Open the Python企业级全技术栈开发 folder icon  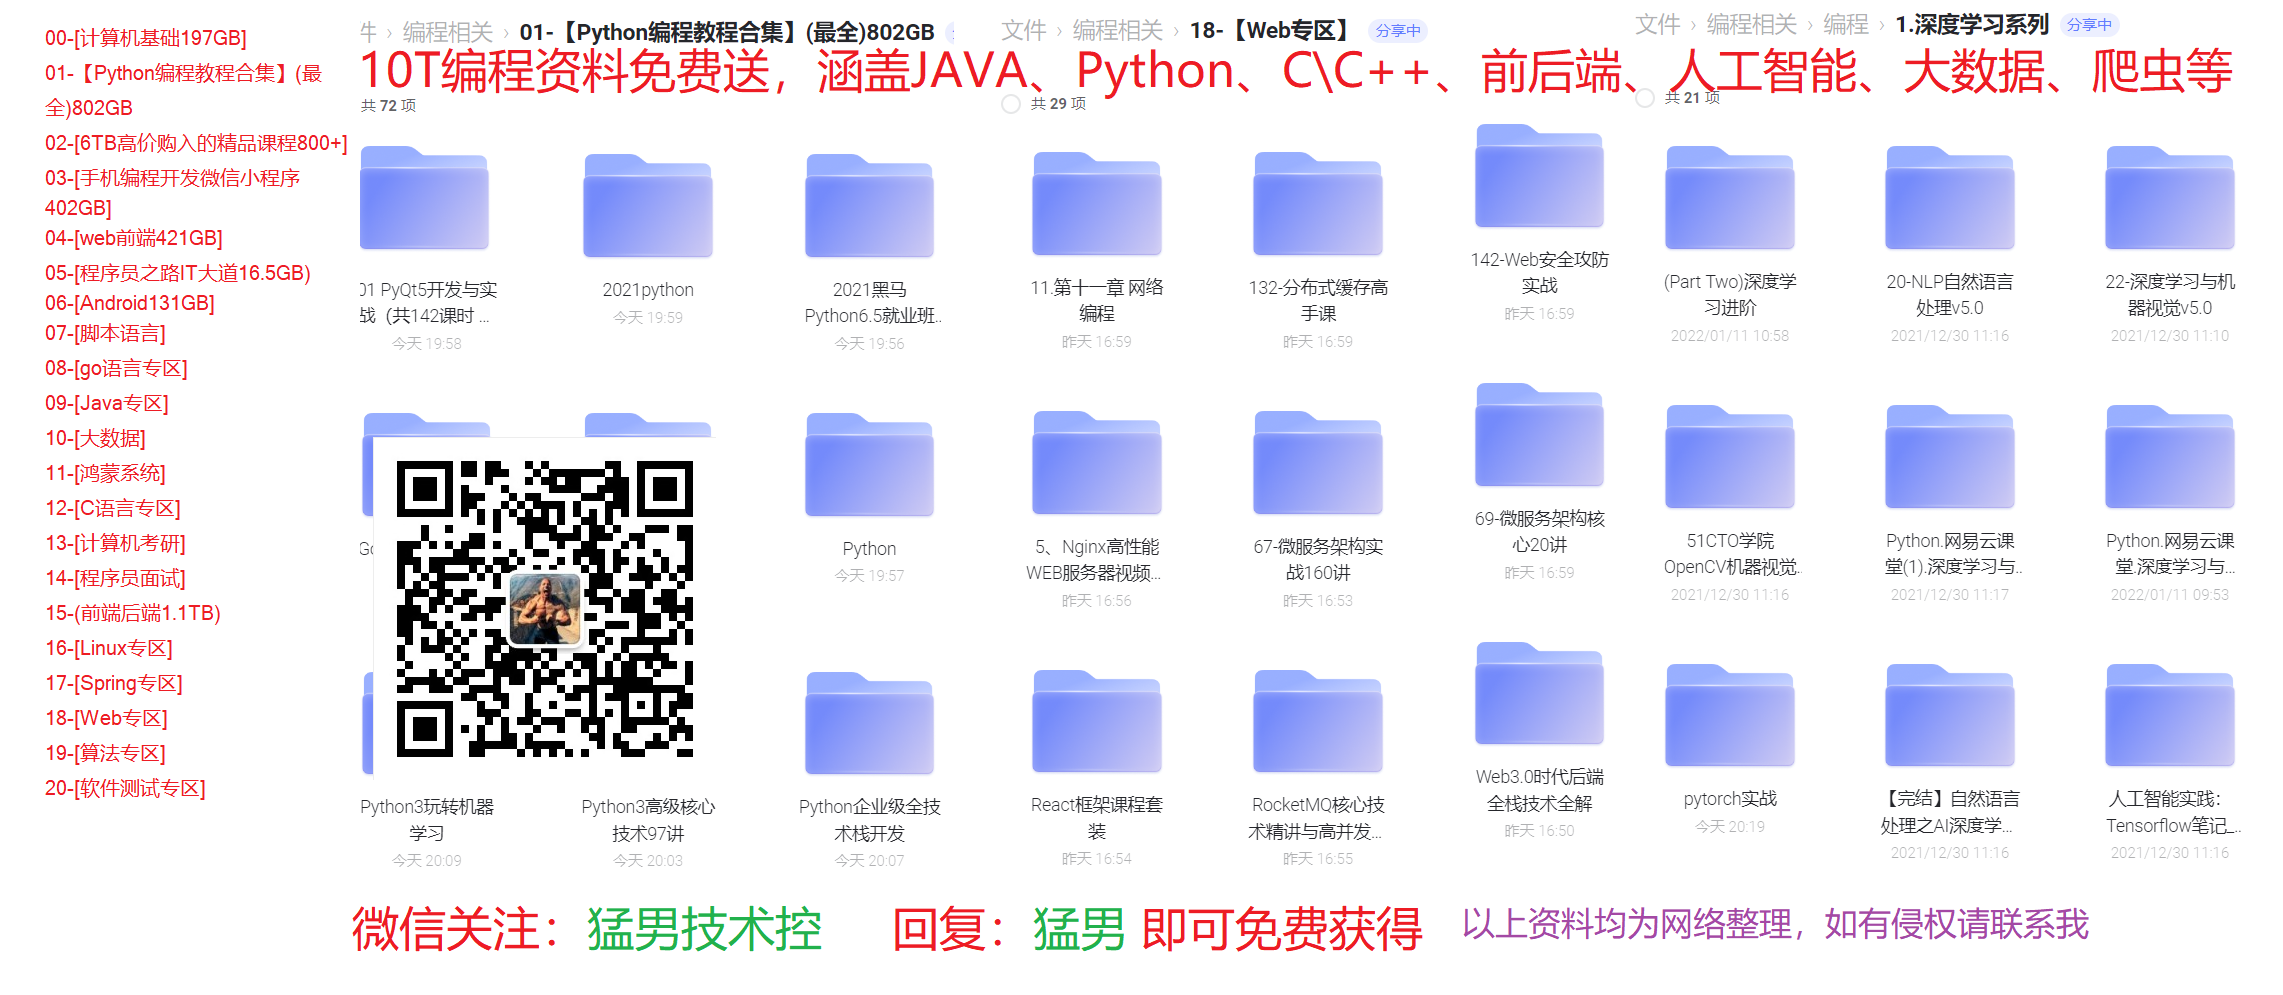[870, 724]
